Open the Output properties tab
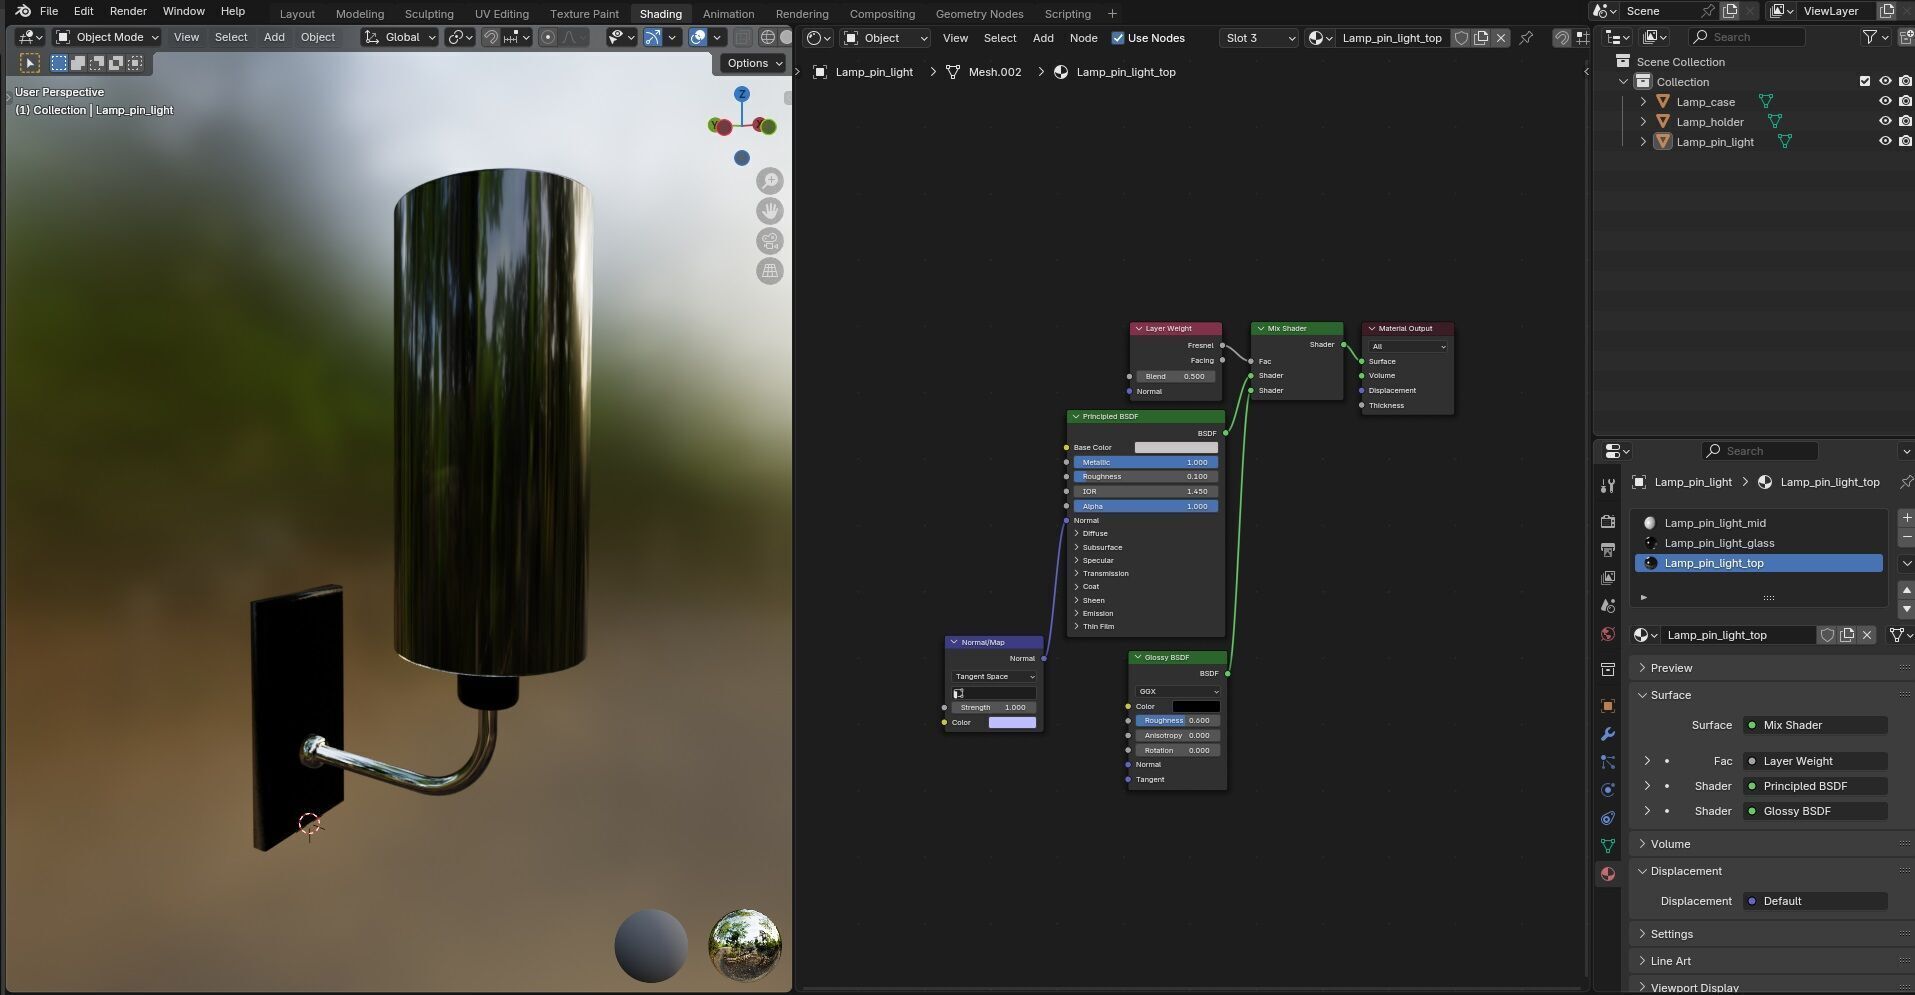 pyautogui.click(x=1608, y=550)
